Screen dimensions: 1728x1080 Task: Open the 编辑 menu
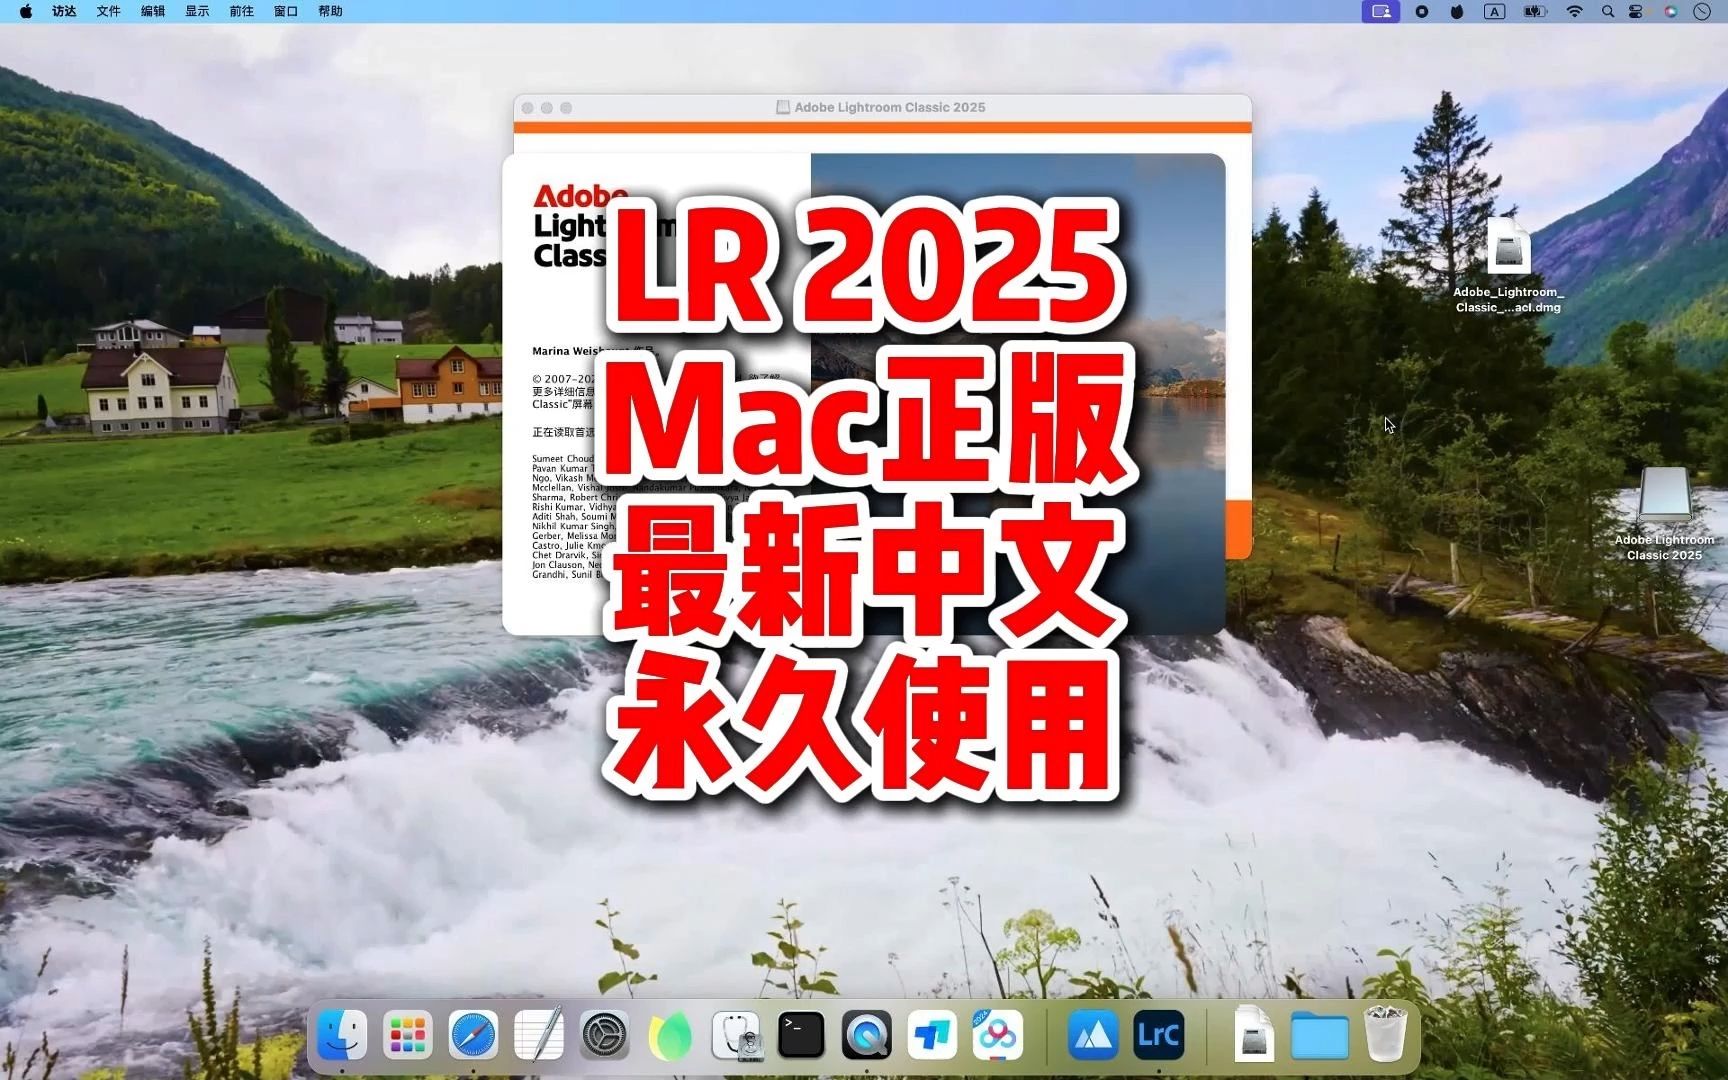pos(153,11)
